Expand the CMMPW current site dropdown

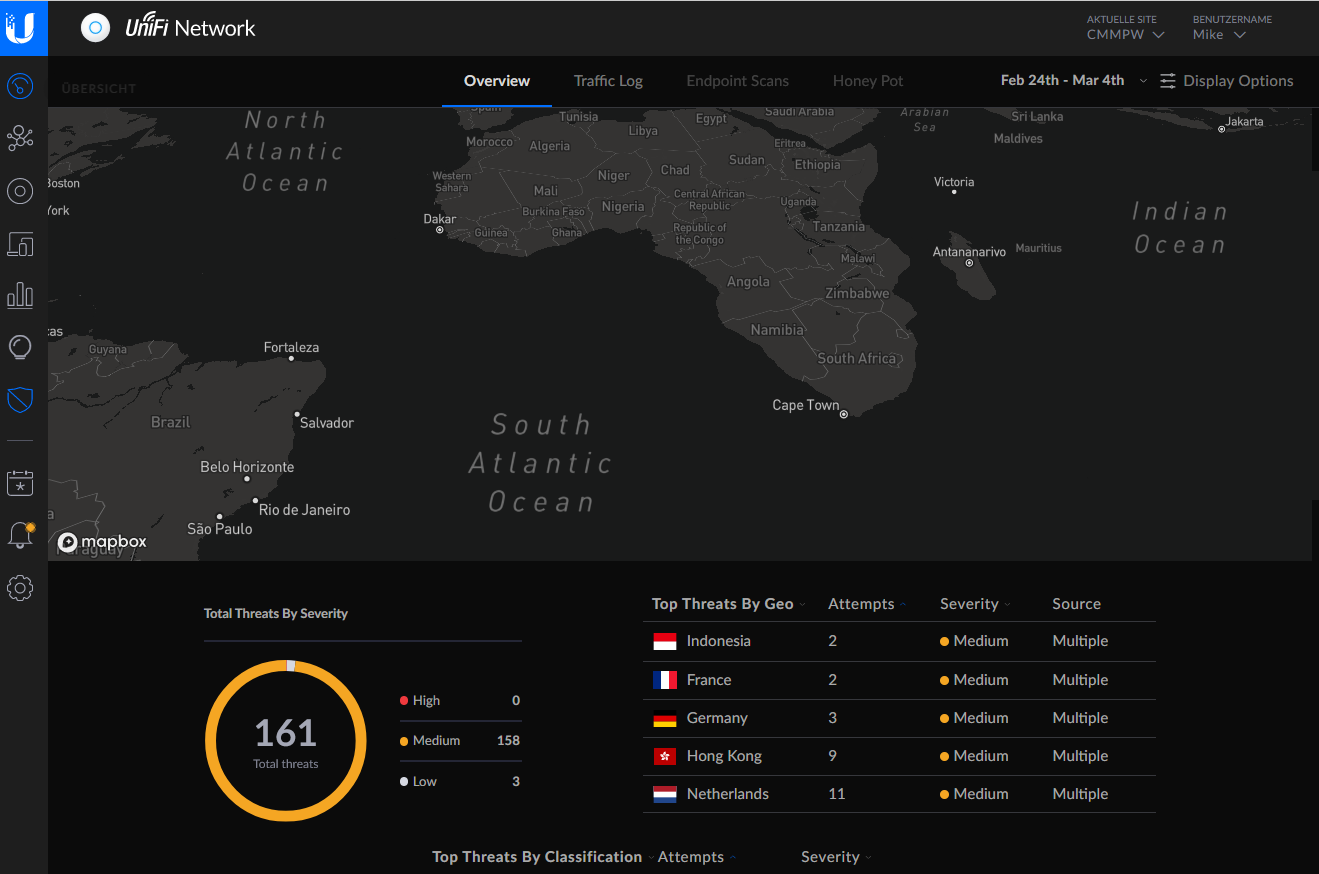[1126, 35]
